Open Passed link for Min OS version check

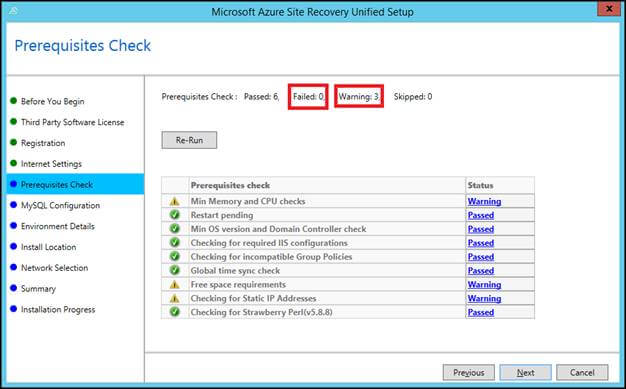[x=481, y=229]
